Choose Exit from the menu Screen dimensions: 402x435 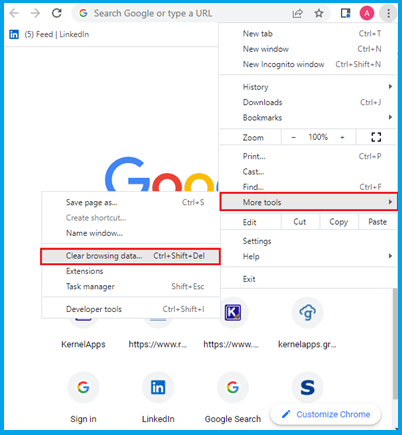coord(308,279)
